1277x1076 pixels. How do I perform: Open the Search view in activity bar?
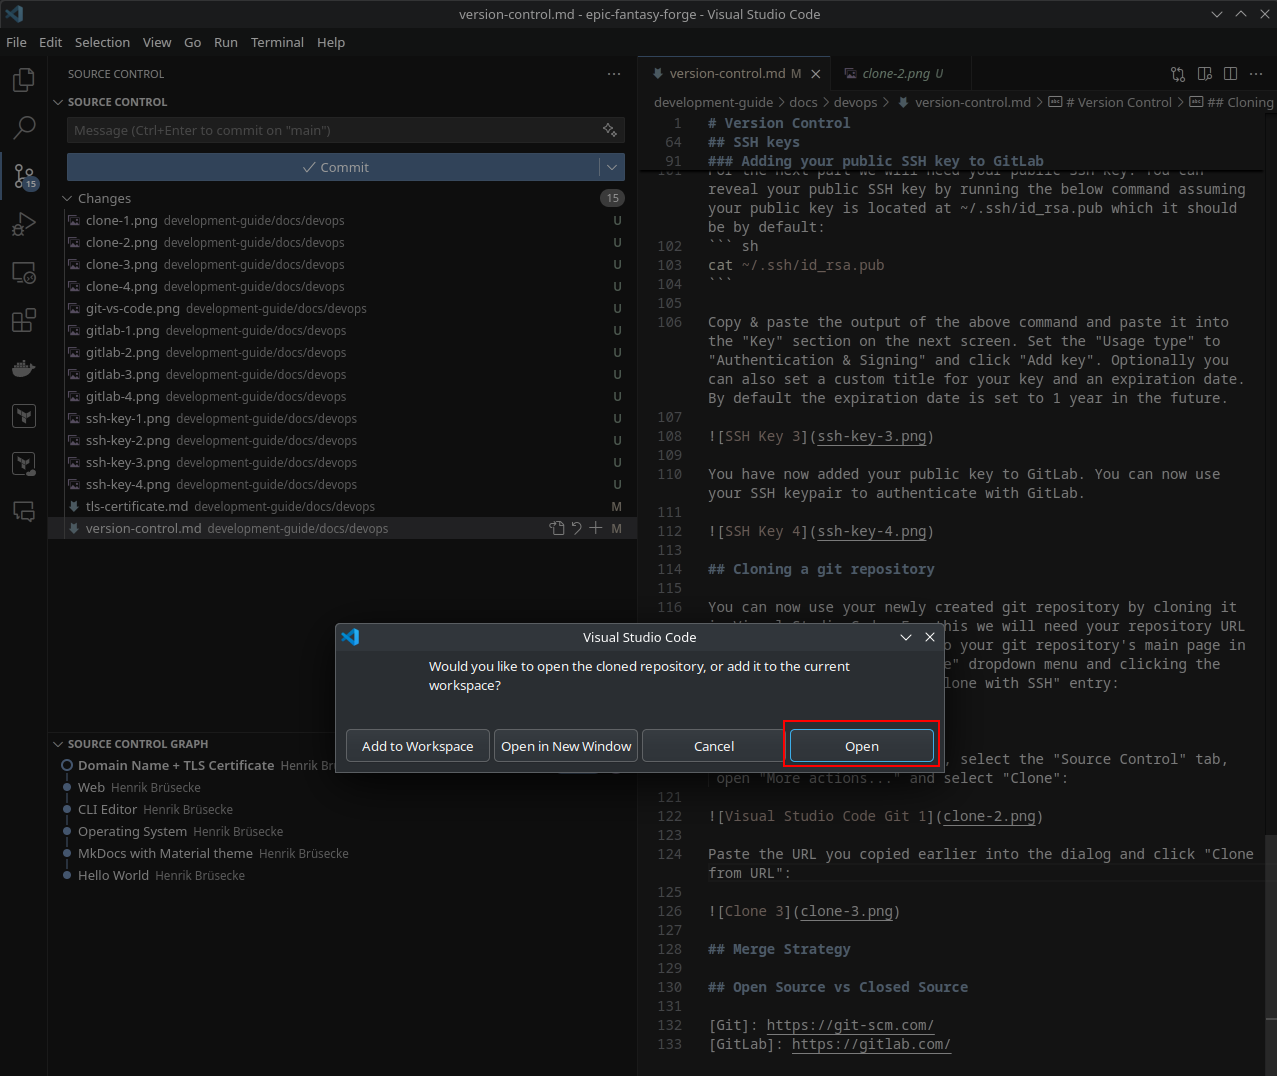click(24, 127)
